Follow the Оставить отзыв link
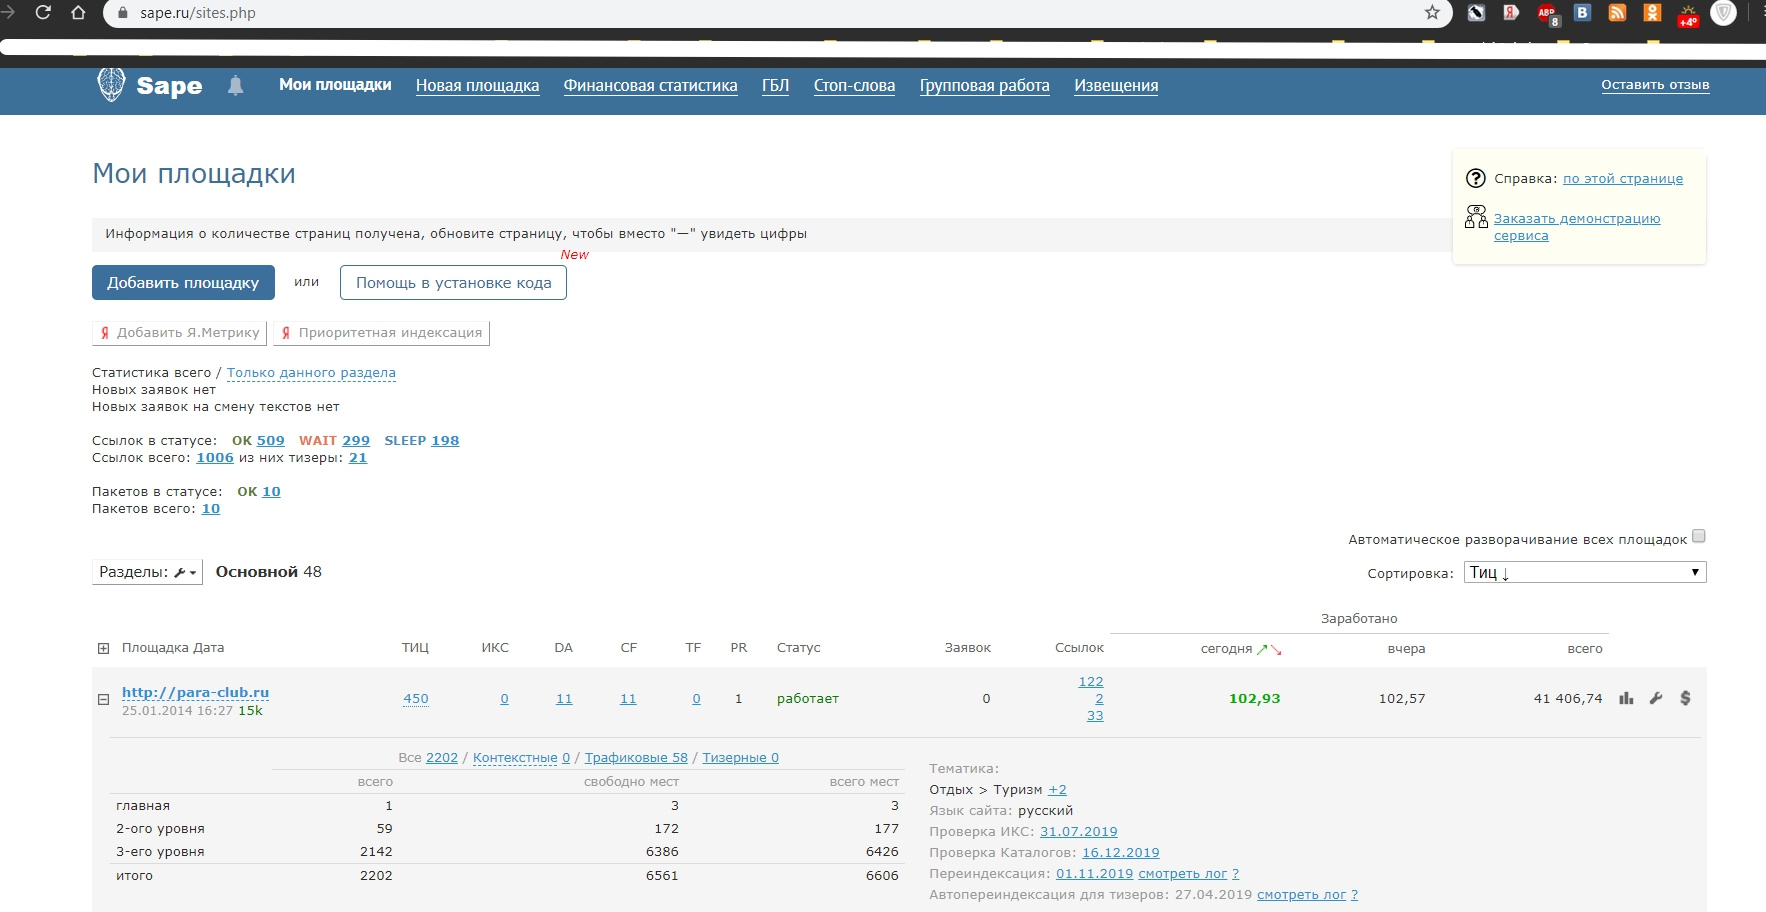 tap(1655, 85)
